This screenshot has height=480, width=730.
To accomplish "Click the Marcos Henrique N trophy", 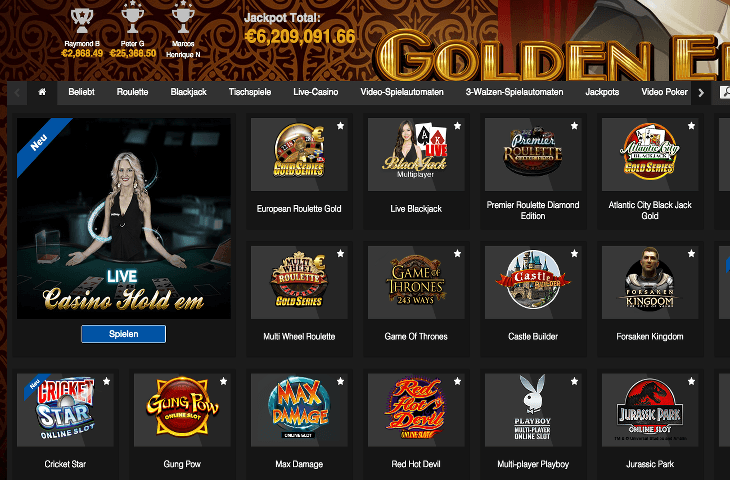I will 183,18.
